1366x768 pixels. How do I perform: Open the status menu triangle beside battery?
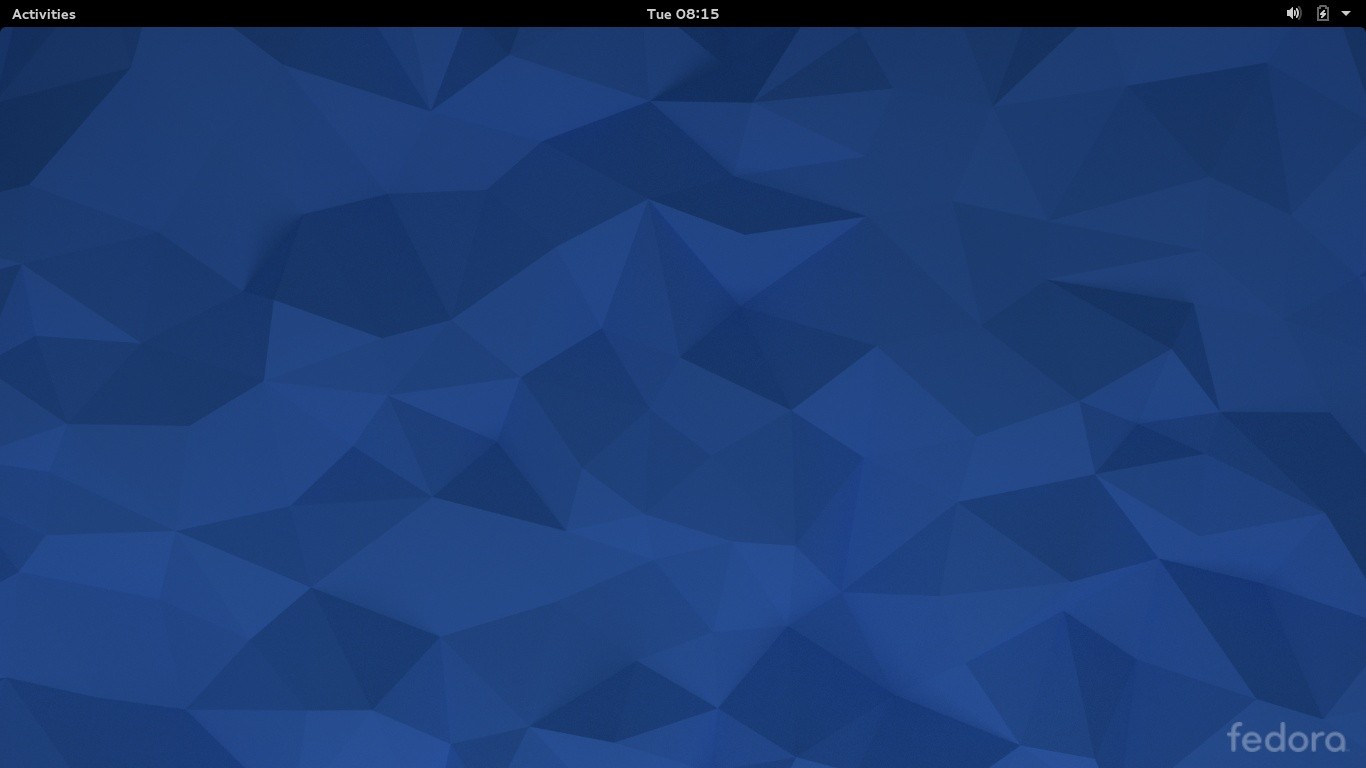[1346, 14]
